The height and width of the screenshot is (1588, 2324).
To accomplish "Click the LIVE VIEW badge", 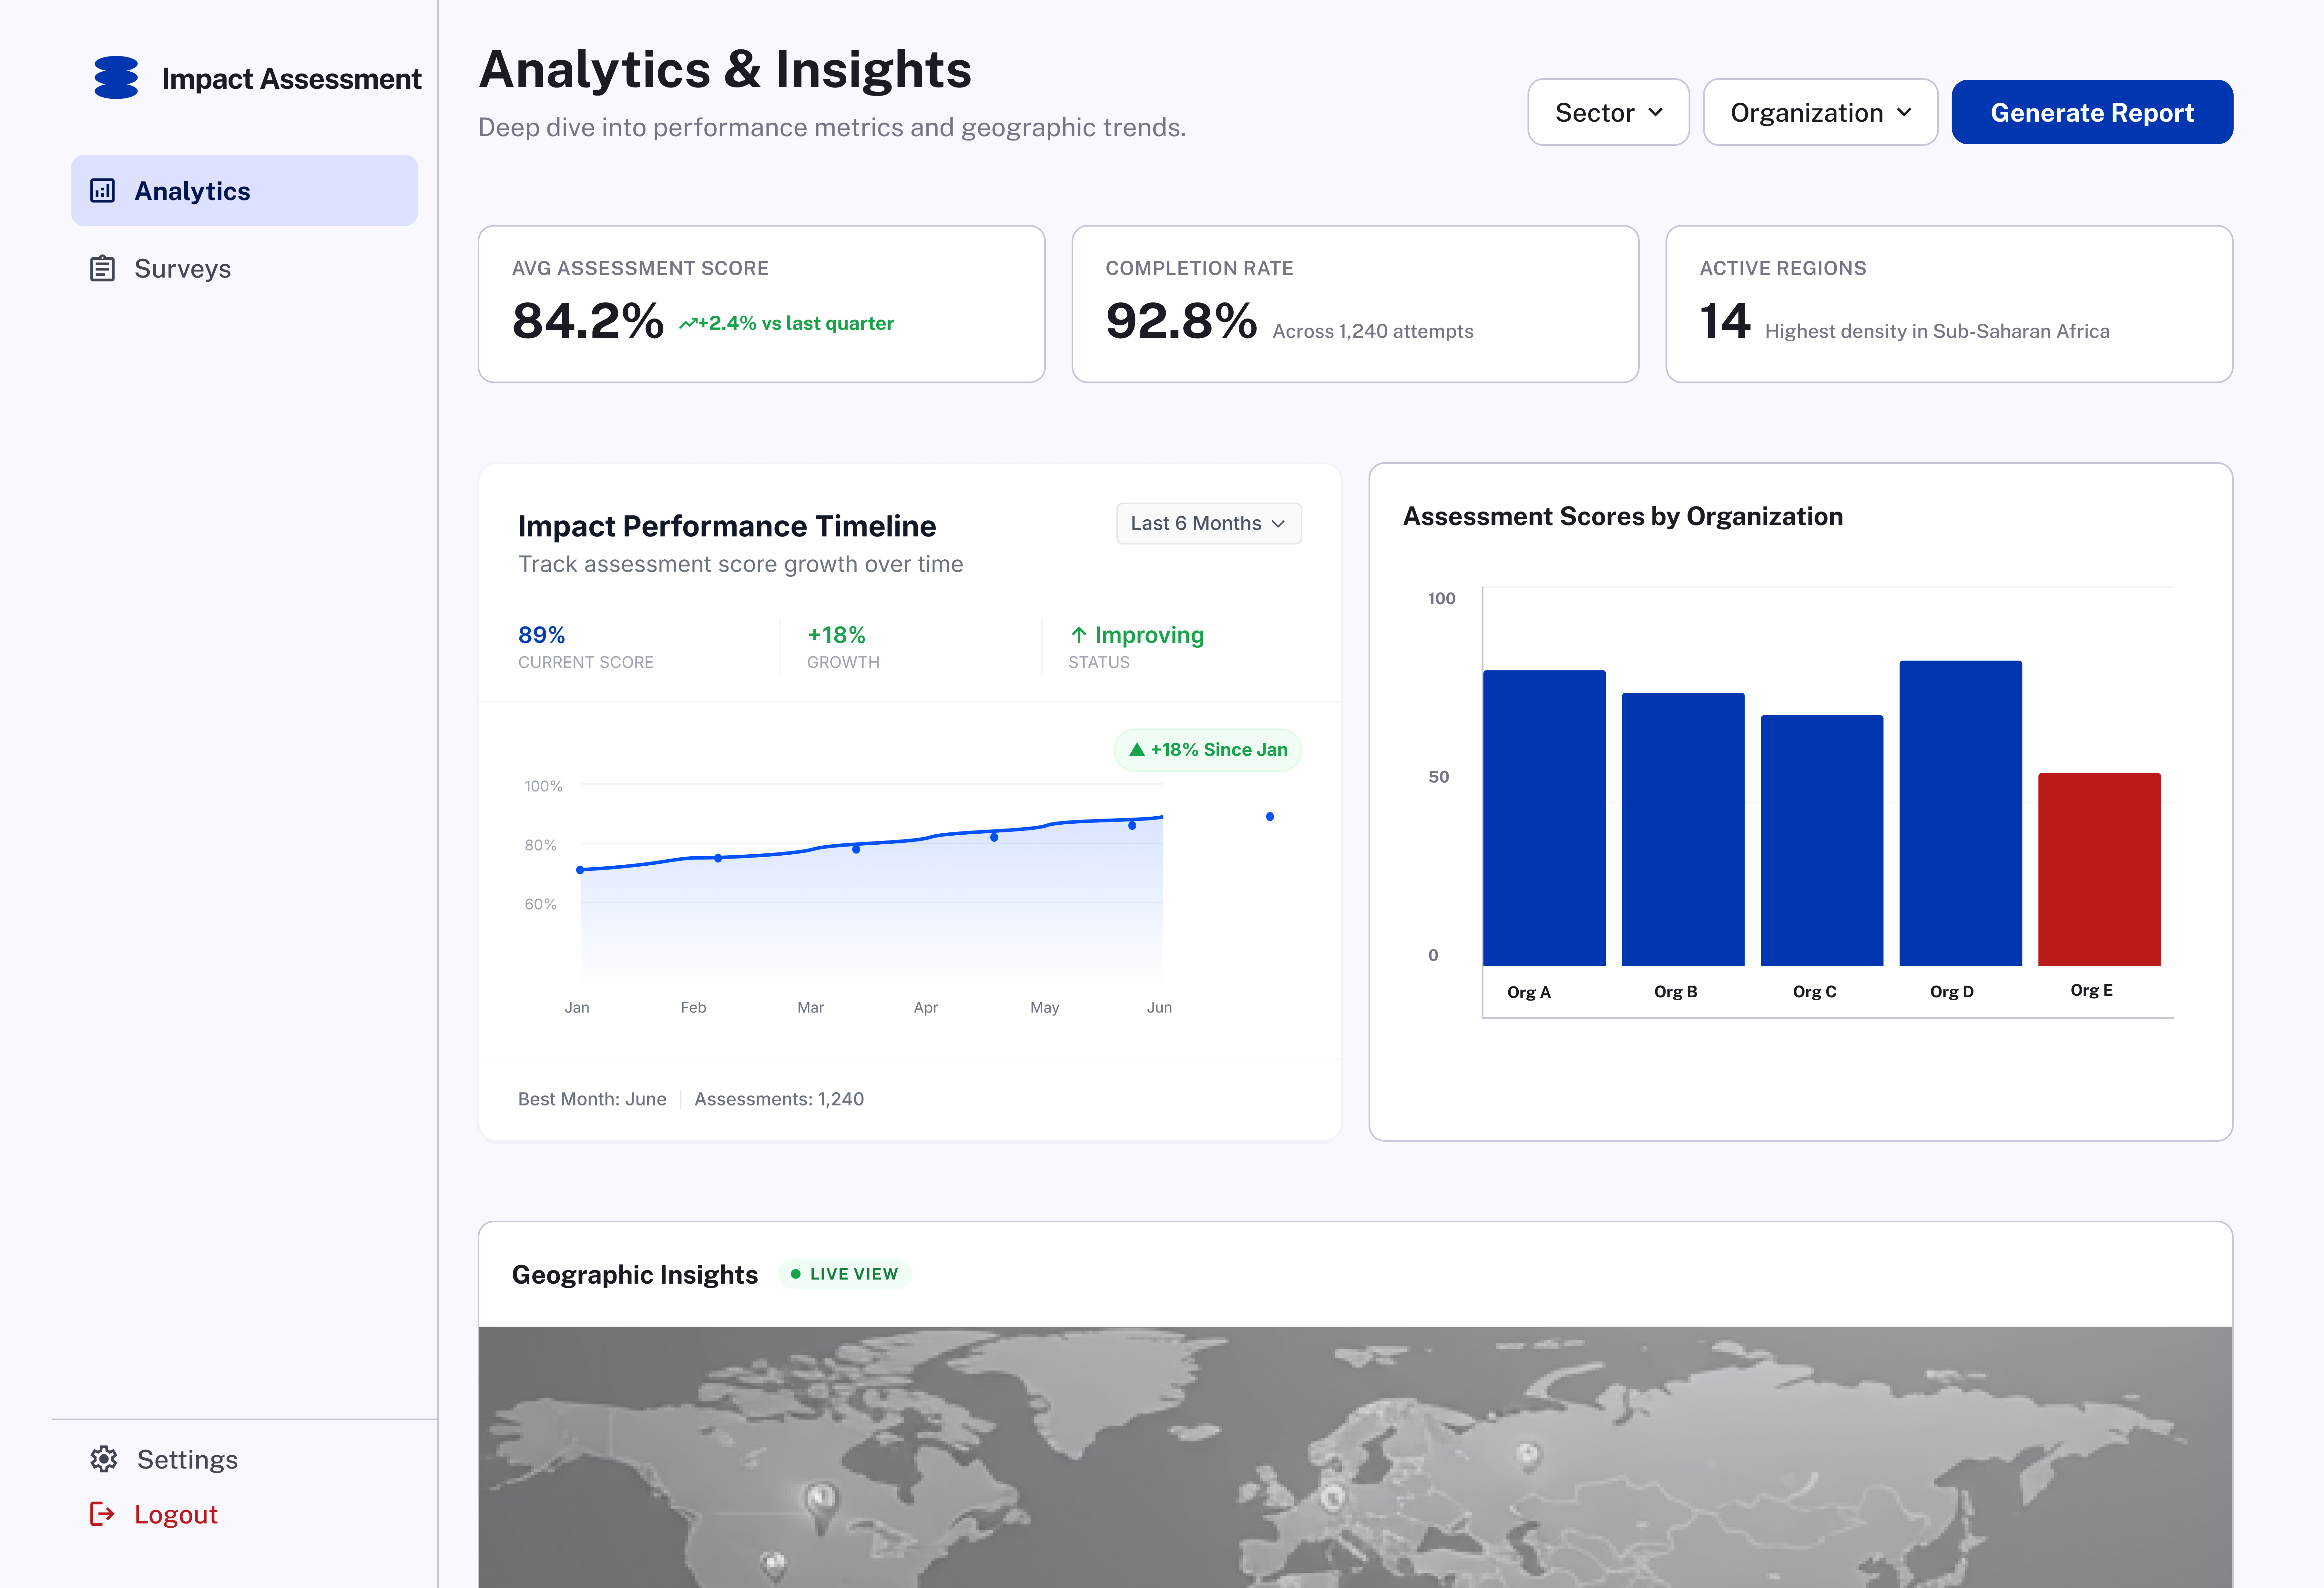I will click(x=845, y=1274).
